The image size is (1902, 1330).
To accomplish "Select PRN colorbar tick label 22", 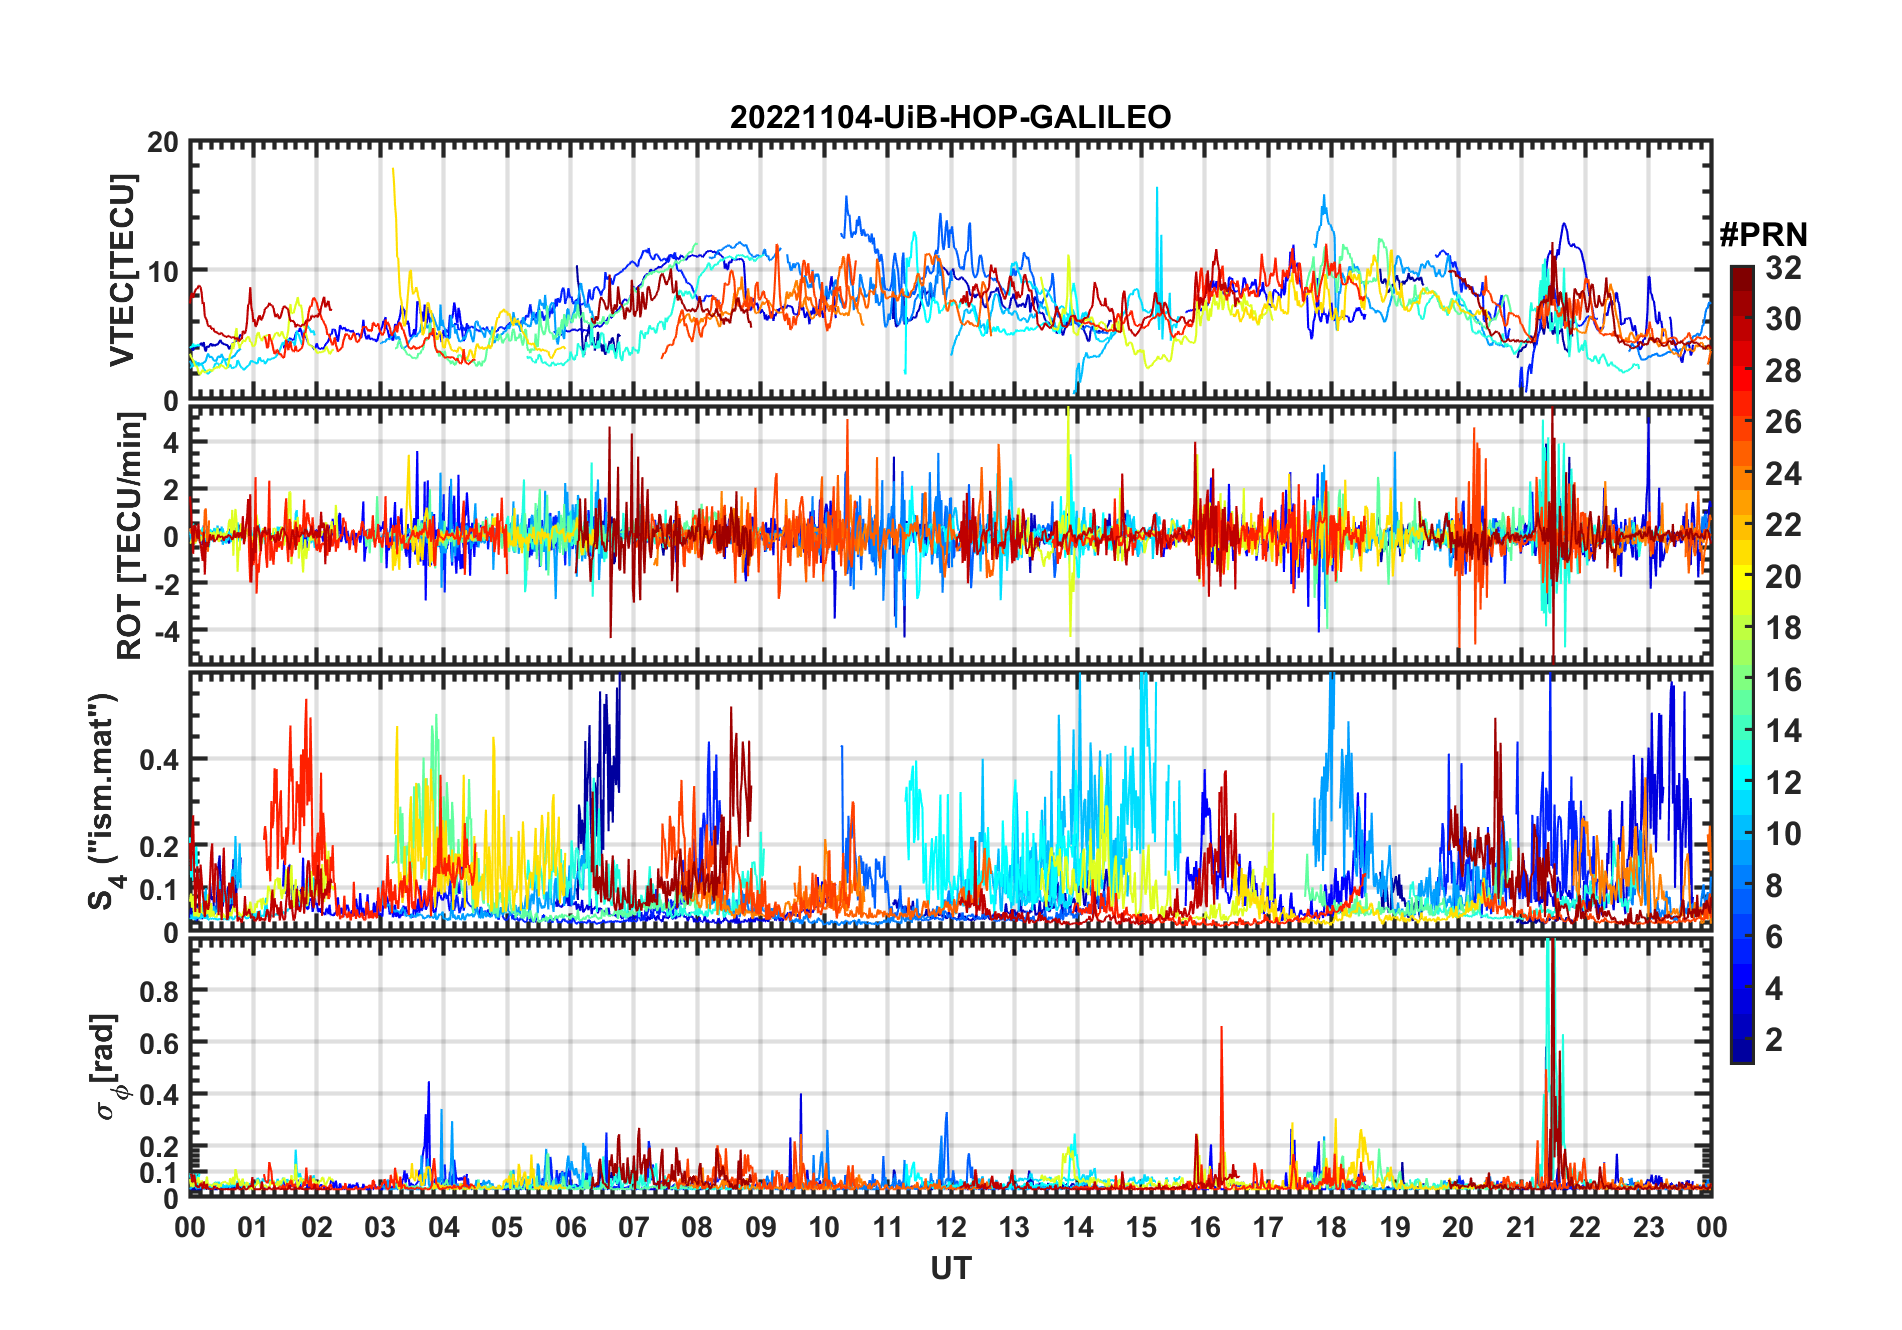I will pyautogui.click(x=1784, y=525).
